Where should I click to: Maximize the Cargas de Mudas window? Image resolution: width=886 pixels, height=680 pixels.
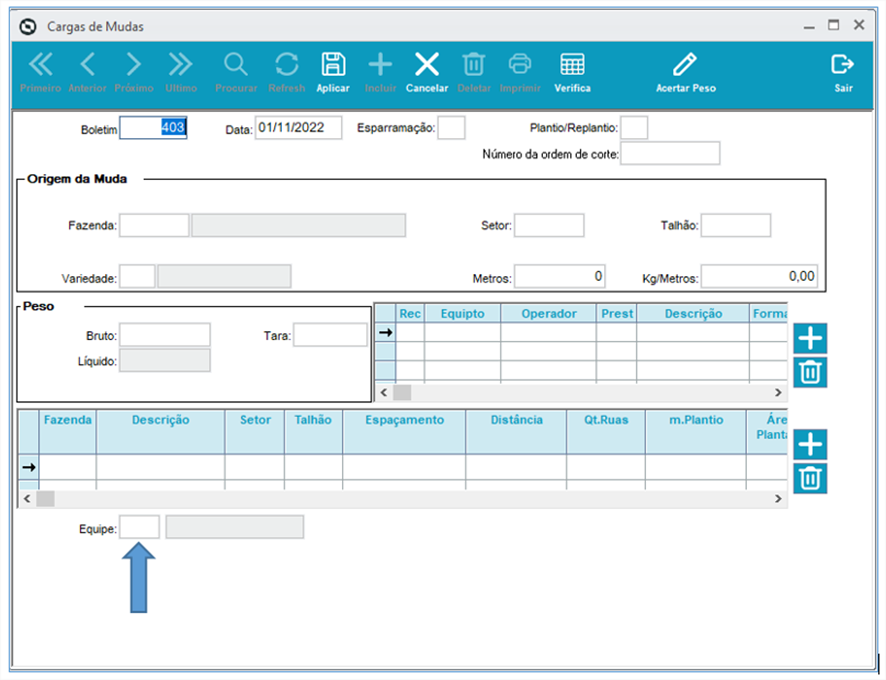tap(833, 25)
